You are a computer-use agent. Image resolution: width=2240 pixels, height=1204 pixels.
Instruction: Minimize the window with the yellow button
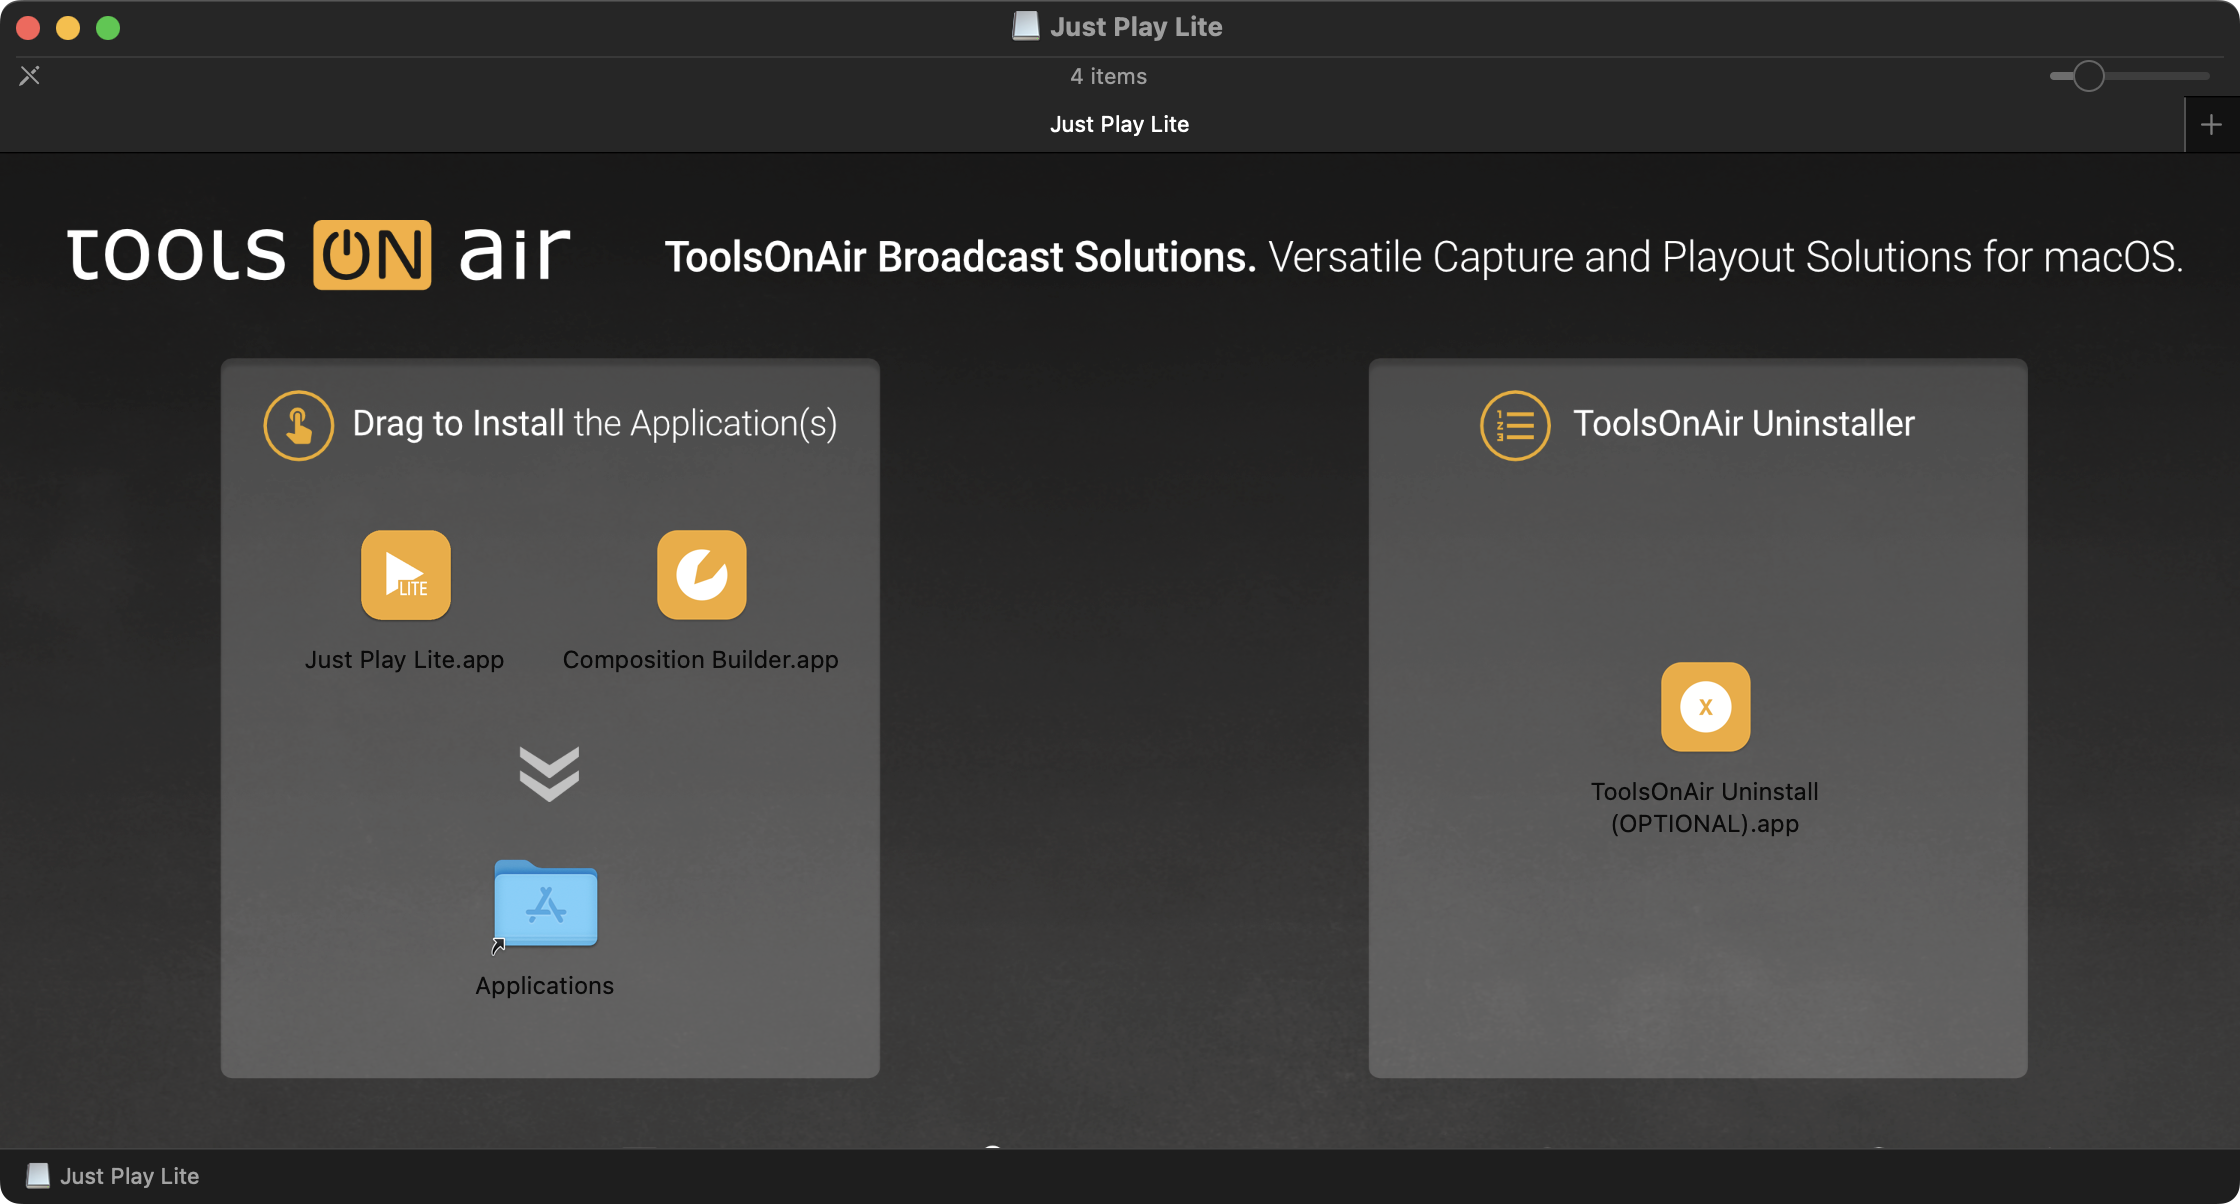coord(68,28)
